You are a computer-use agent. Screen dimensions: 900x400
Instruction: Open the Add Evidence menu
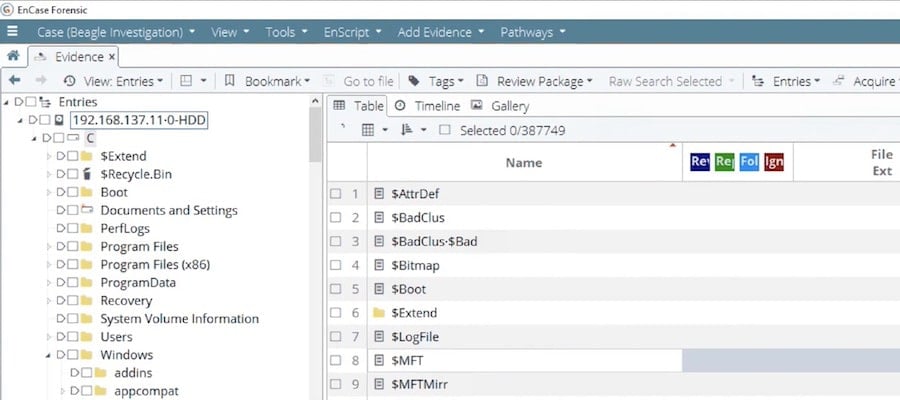(441, 32)
